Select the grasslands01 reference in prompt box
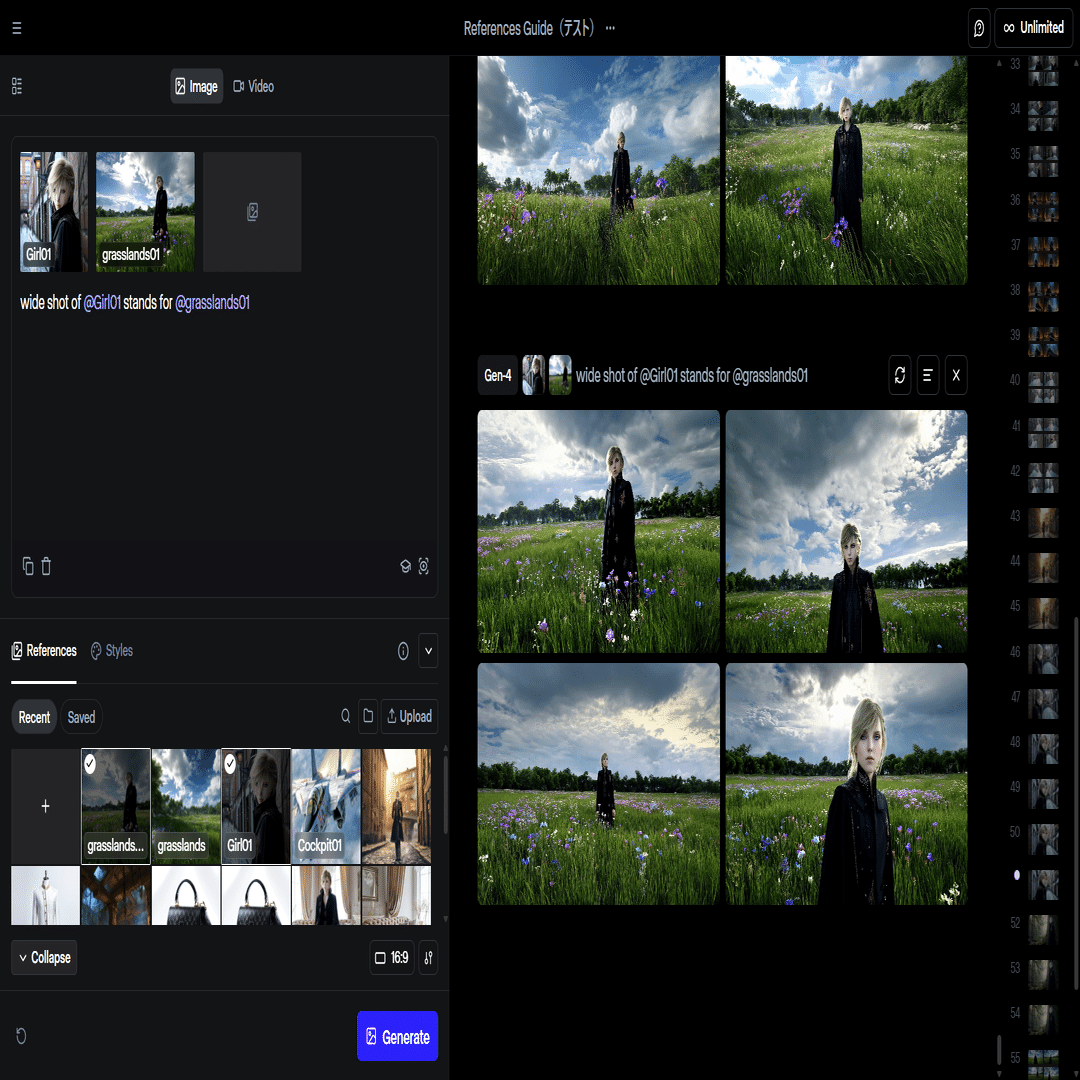The width and height of the screenshot is (1080, 1080). pos(145,211)
